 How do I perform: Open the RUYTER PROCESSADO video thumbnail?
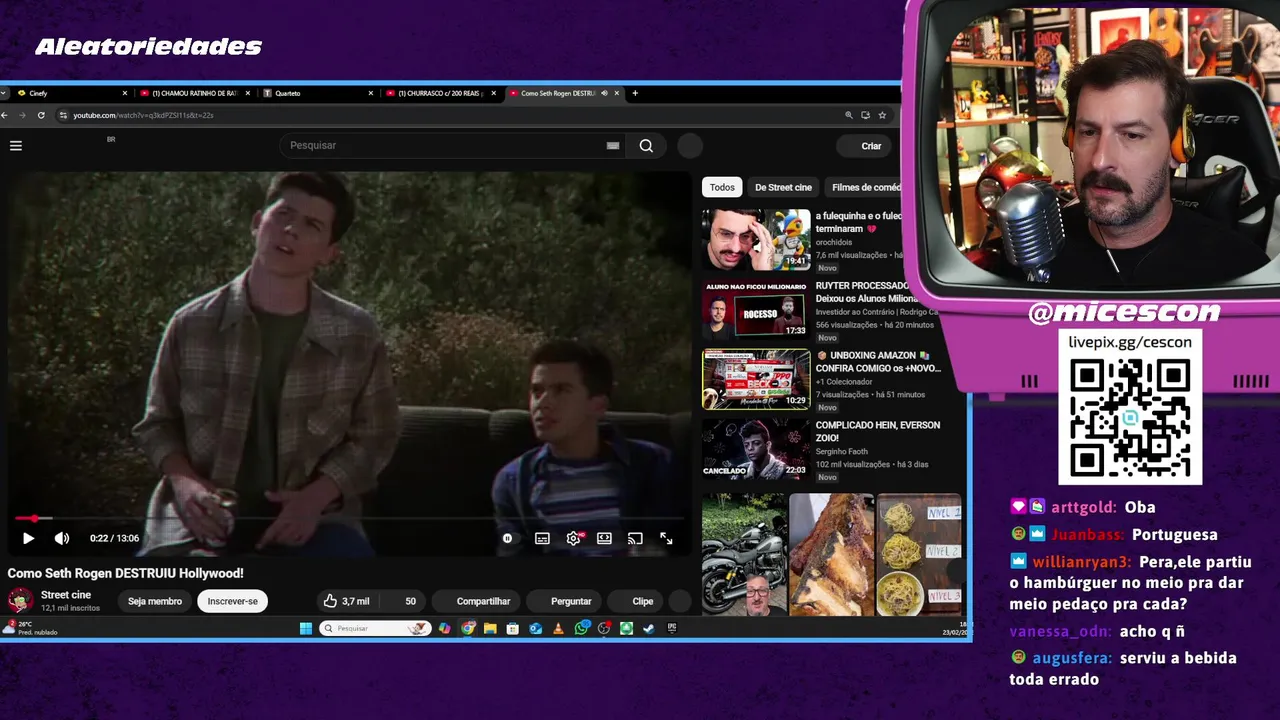[x=756, y=310]
